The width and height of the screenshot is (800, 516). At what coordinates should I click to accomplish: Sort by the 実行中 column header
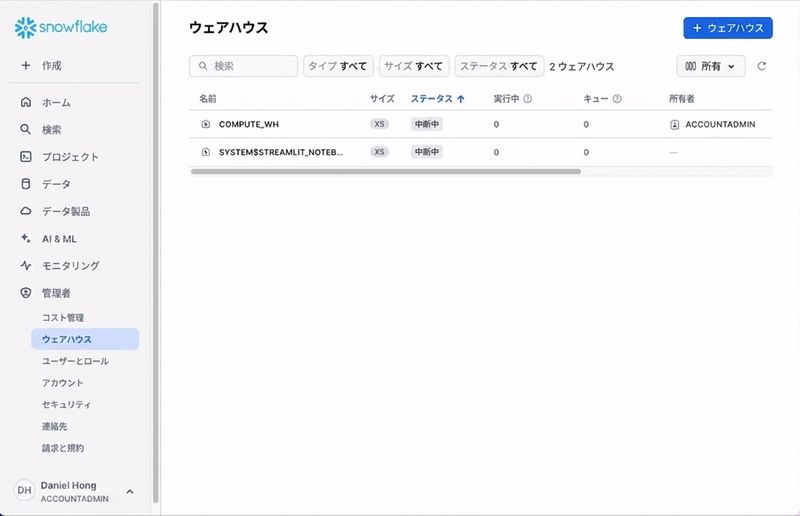point(506,99)
